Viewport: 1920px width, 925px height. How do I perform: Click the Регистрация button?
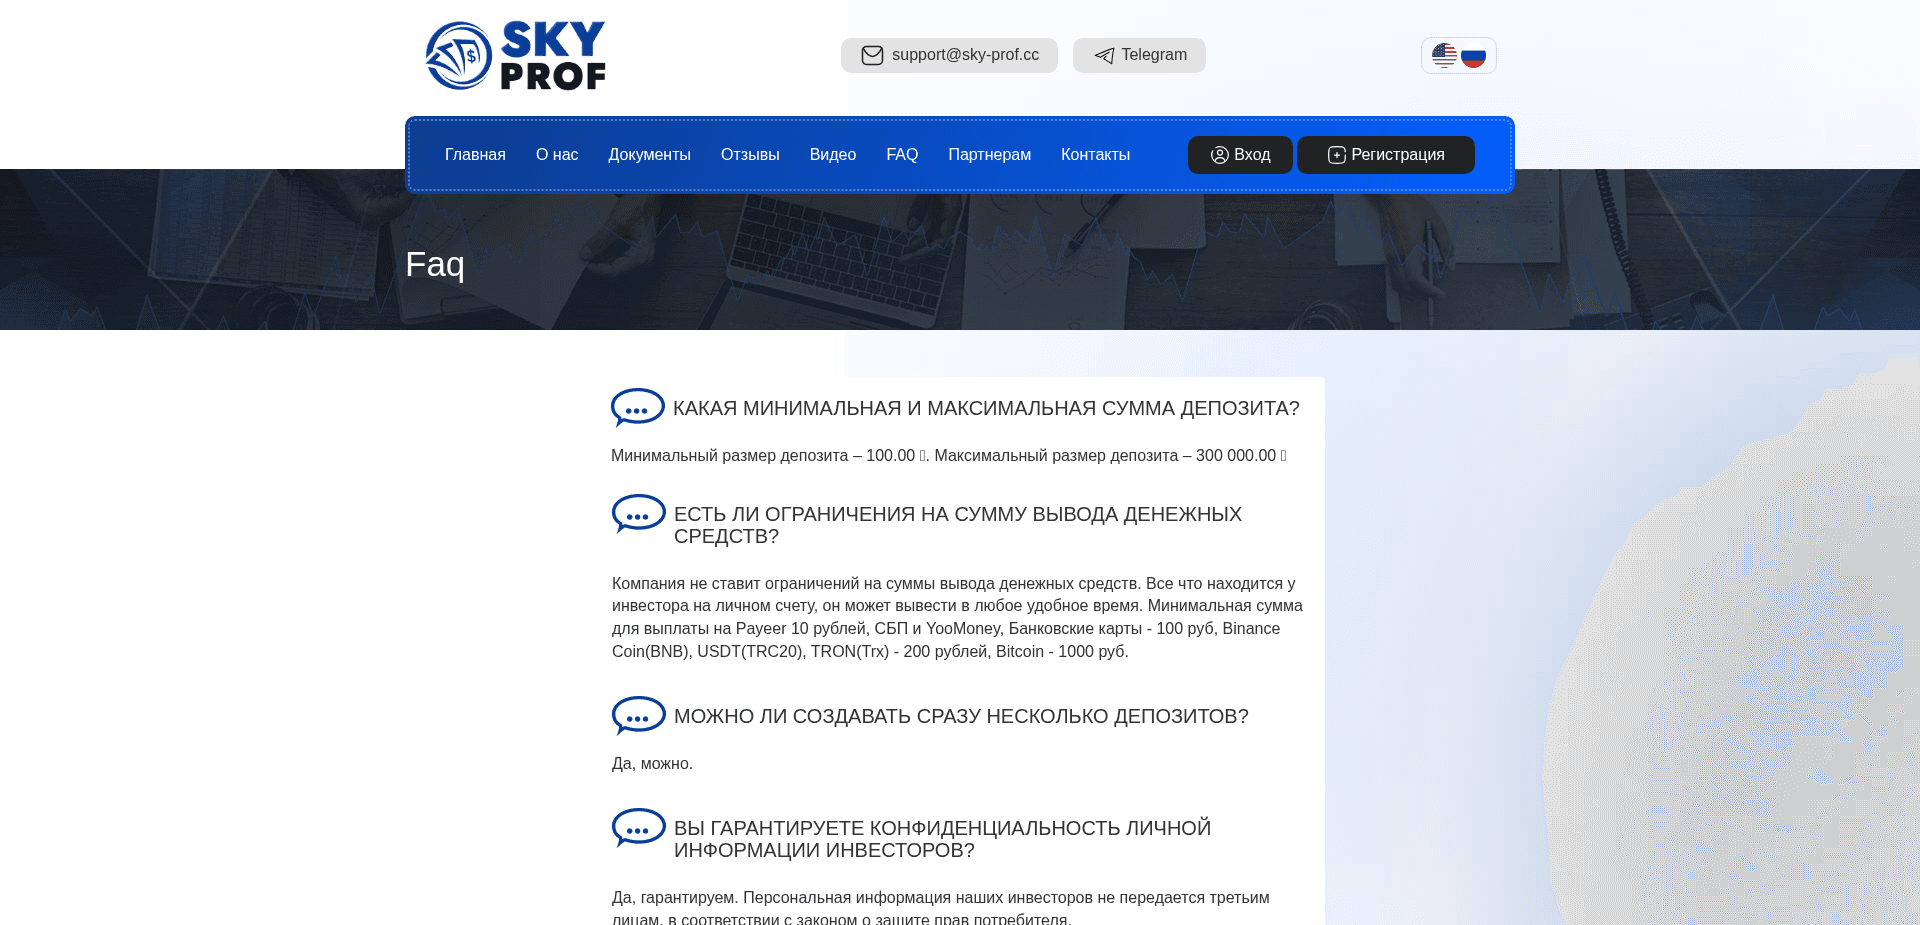[1385, 155]
